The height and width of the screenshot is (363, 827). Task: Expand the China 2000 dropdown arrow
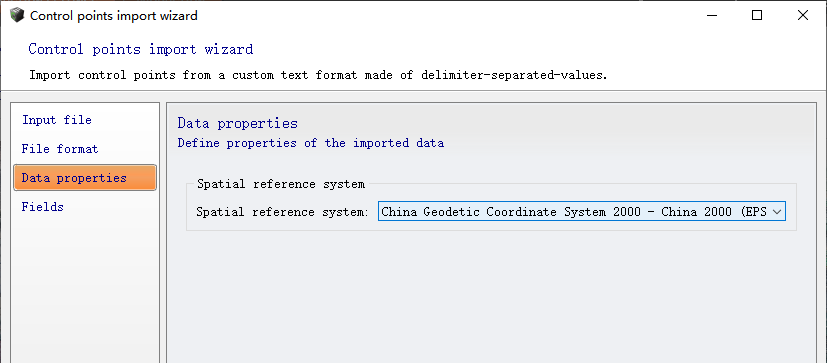pyautogui.click(x=776, y=212)
